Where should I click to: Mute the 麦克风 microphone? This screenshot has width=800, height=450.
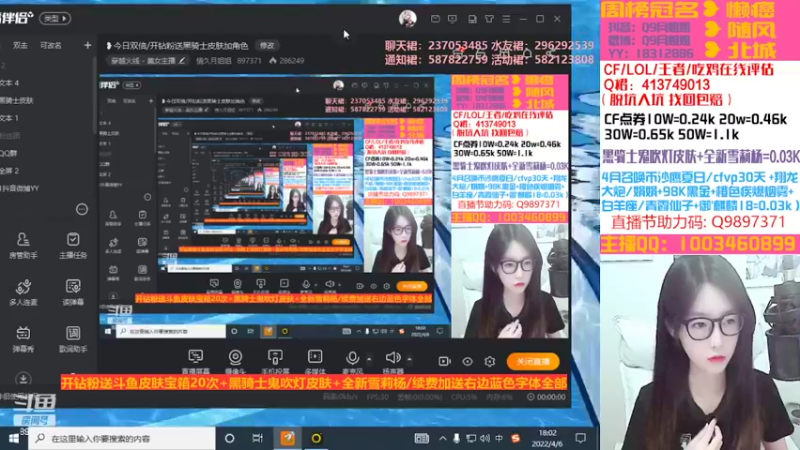(x=352, y=359)
